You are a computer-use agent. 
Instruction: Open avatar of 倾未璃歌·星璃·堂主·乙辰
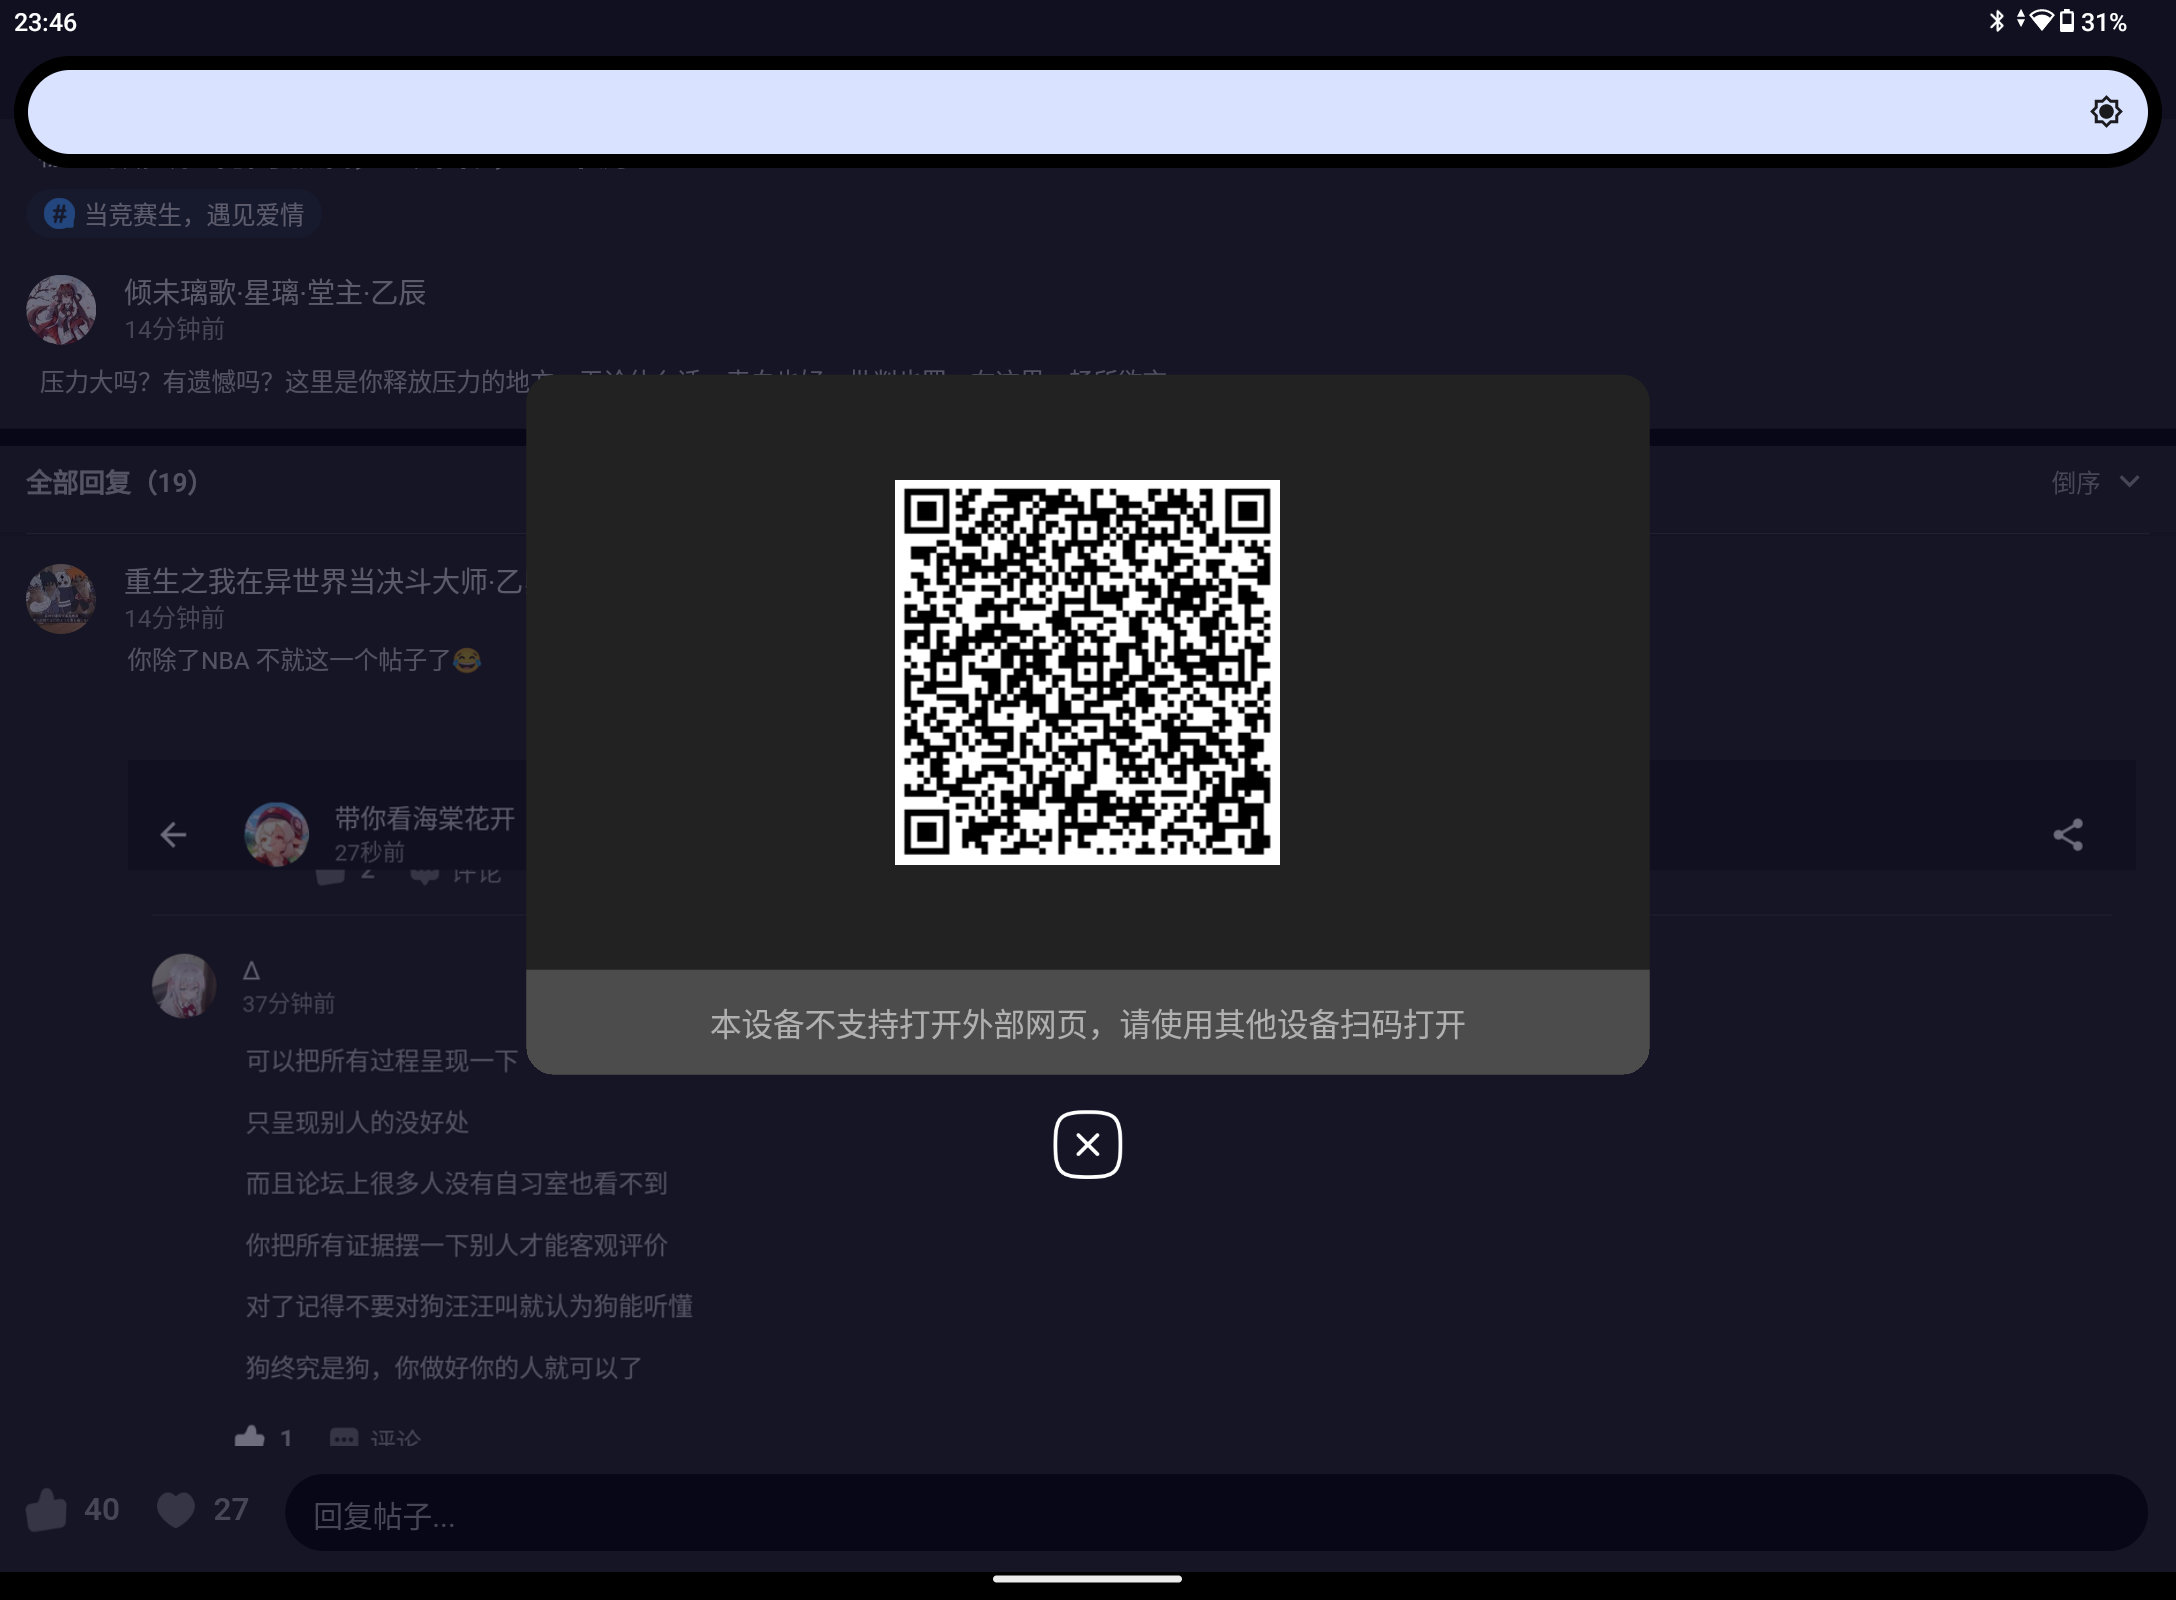click(x=61, y=310)
